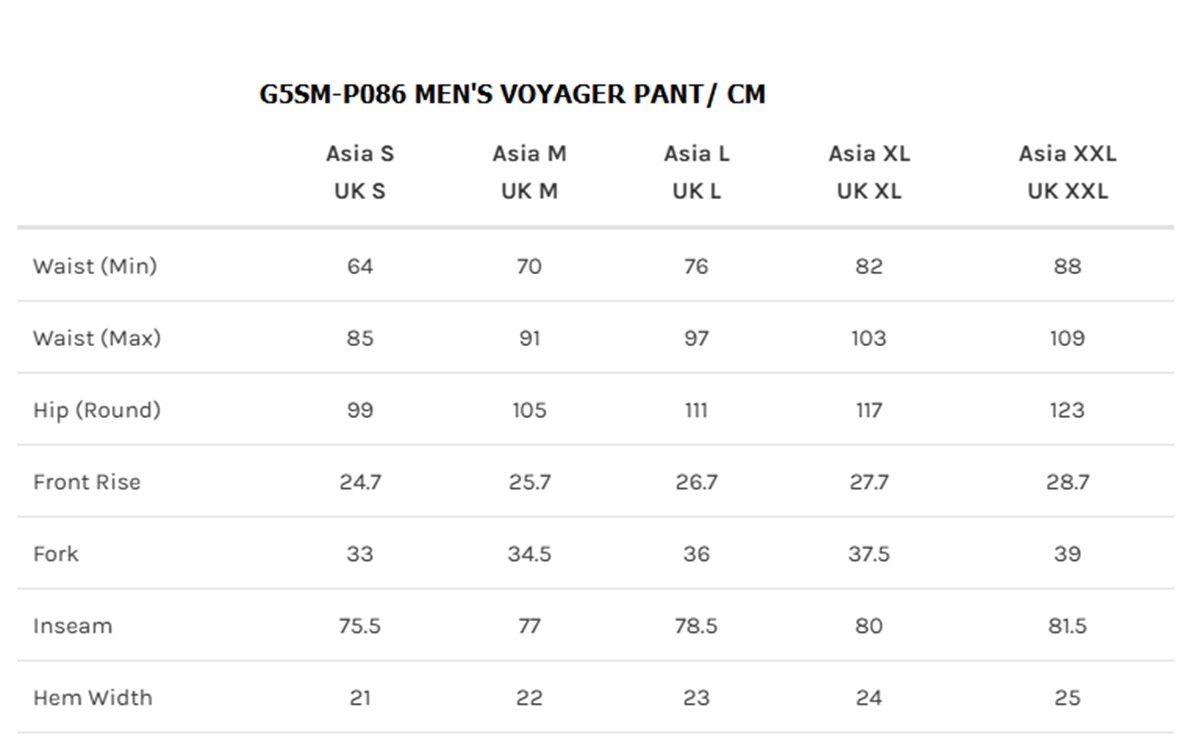Select the Asia XL column header
The width and height of the screenshot is (1182, 741).
[869, 154]
